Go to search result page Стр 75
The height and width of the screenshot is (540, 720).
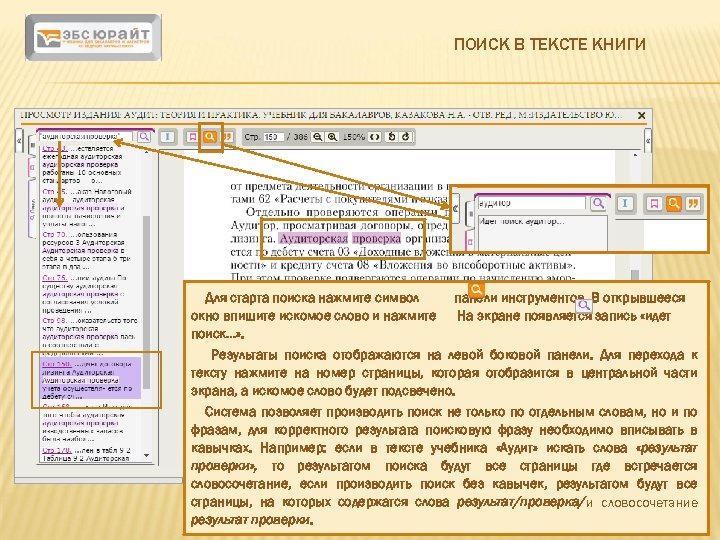[x=55, y=278]
